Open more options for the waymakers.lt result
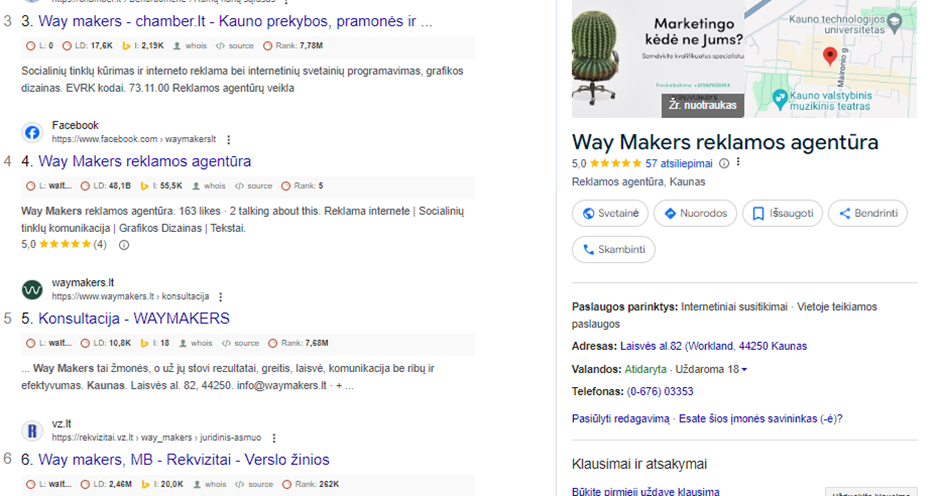 (x=221, y=297)
